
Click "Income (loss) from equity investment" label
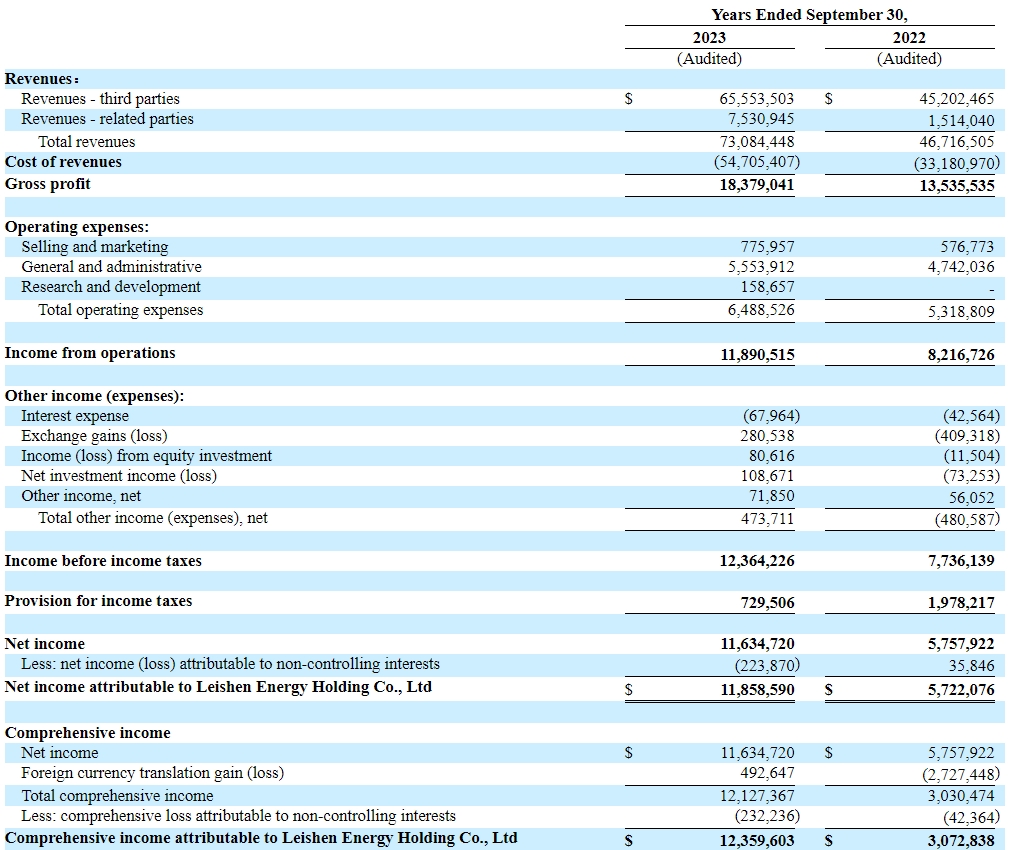tap(146, 456)
